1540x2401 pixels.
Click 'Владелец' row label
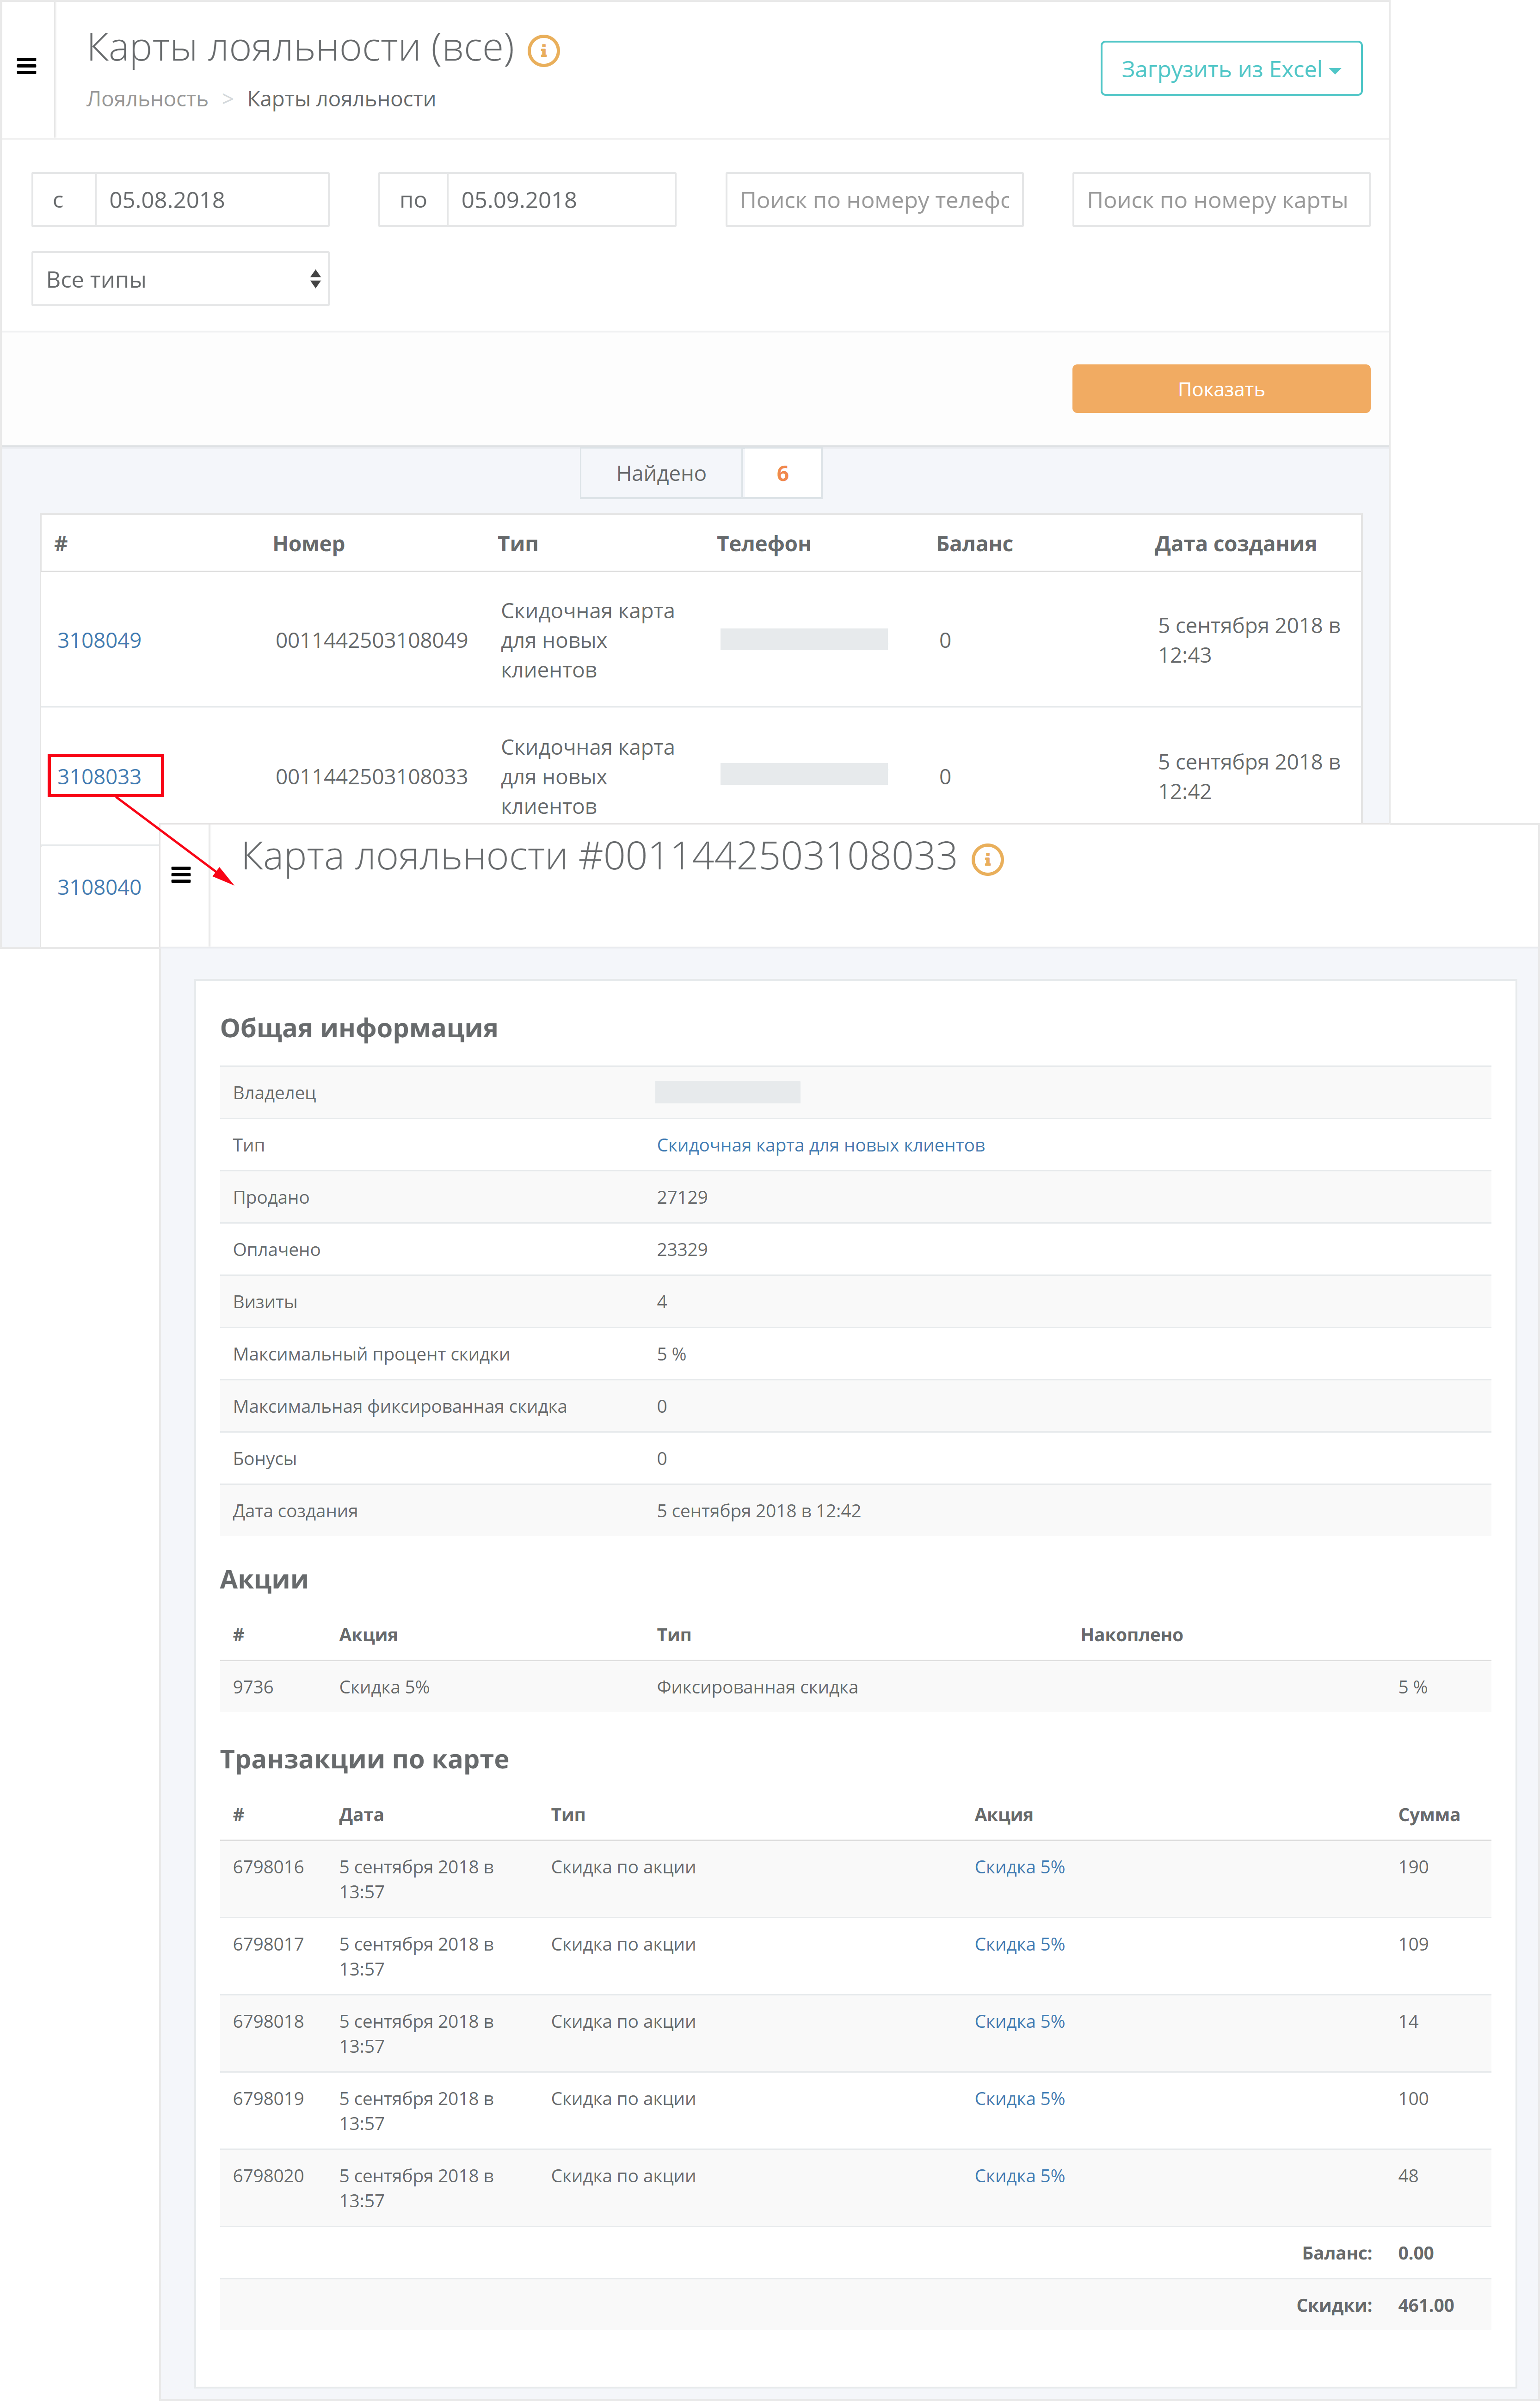(274, 1093)
